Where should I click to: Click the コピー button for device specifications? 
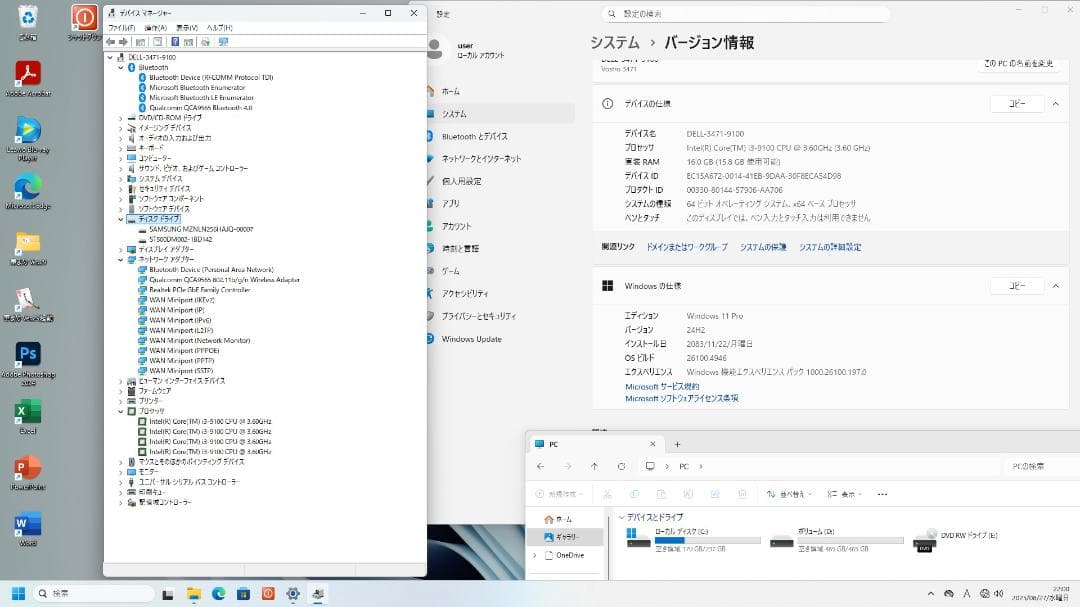click(1017, 103)
